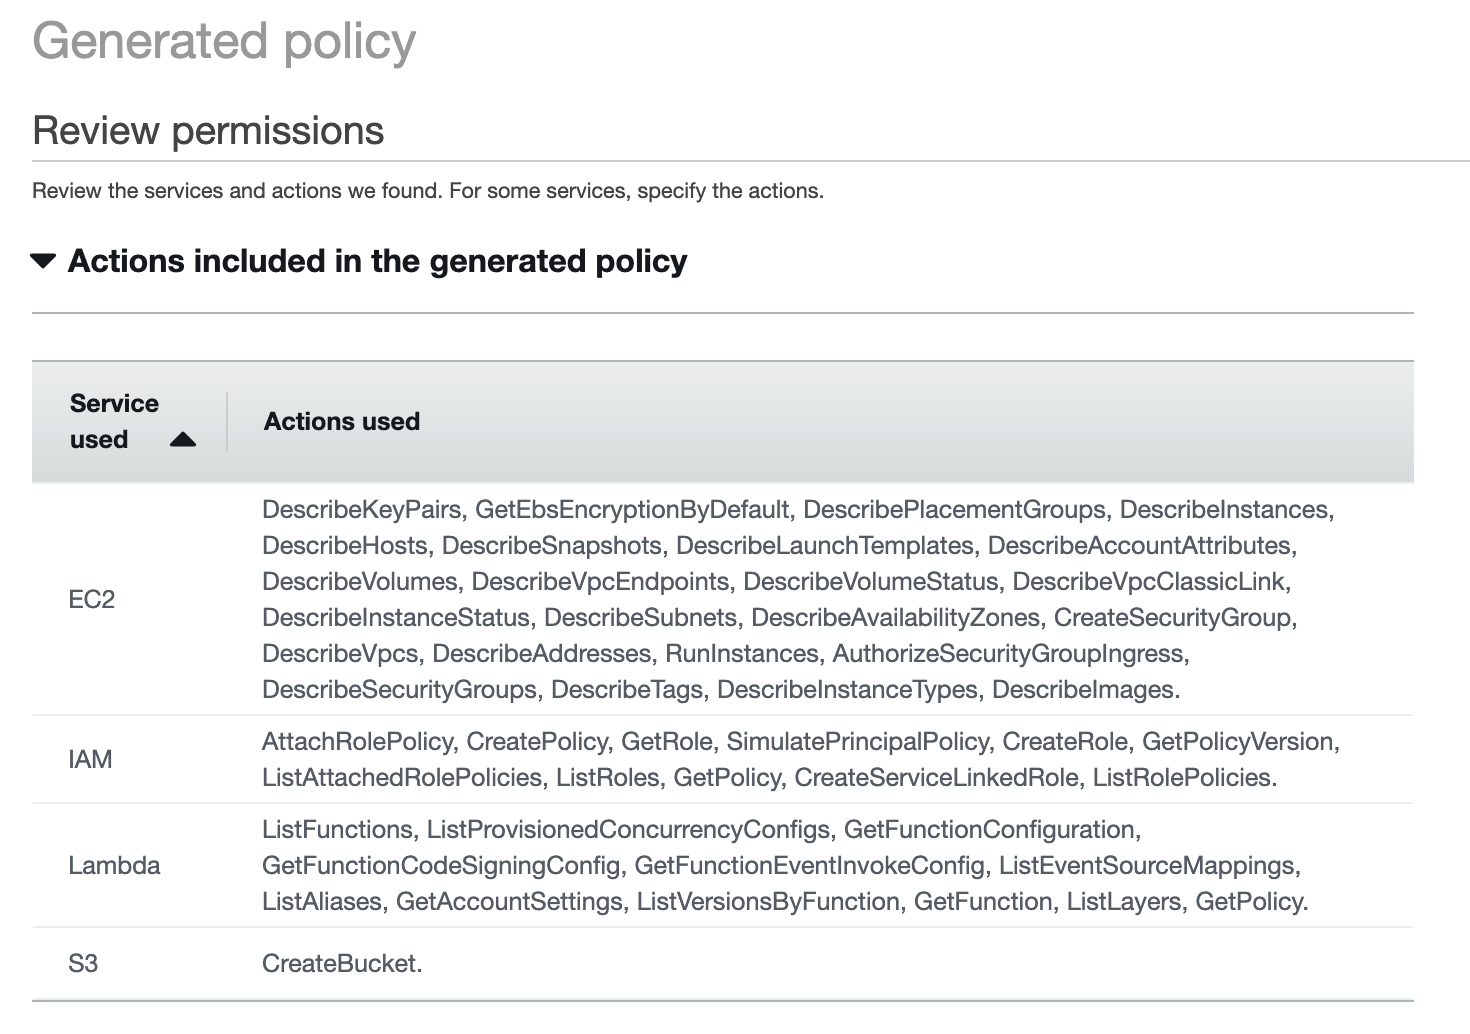The image size is (1470, 1034).
Task: Expand the Actions included in generated policy section
Action: point(43,261)
